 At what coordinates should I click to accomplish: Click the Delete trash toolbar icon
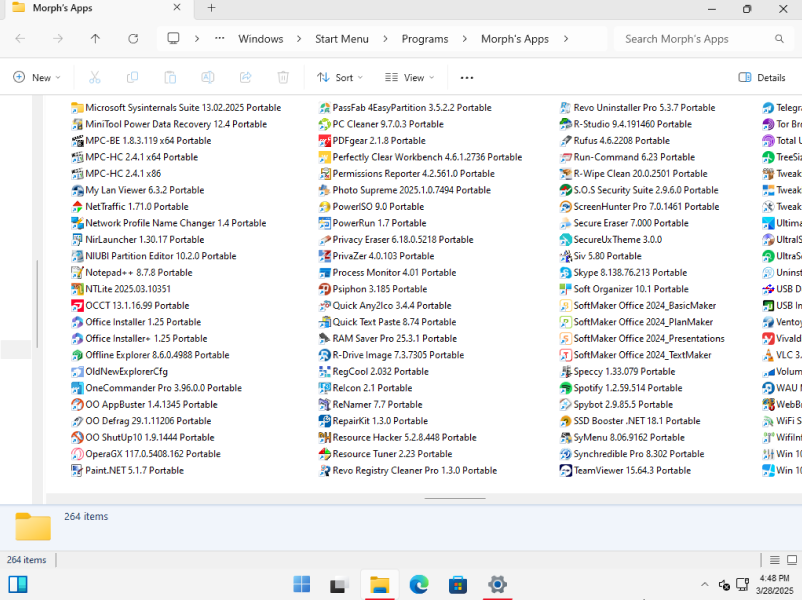[283, 77]
